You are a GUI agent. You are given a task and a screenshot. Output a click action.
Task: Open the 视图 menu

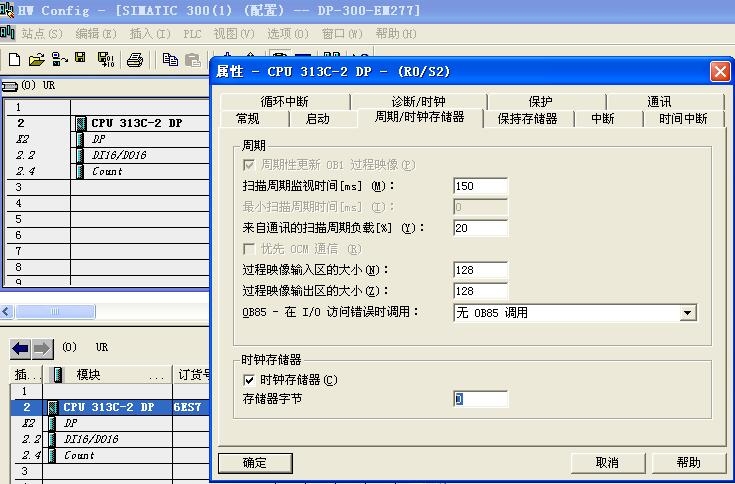[x=234, y=34]
